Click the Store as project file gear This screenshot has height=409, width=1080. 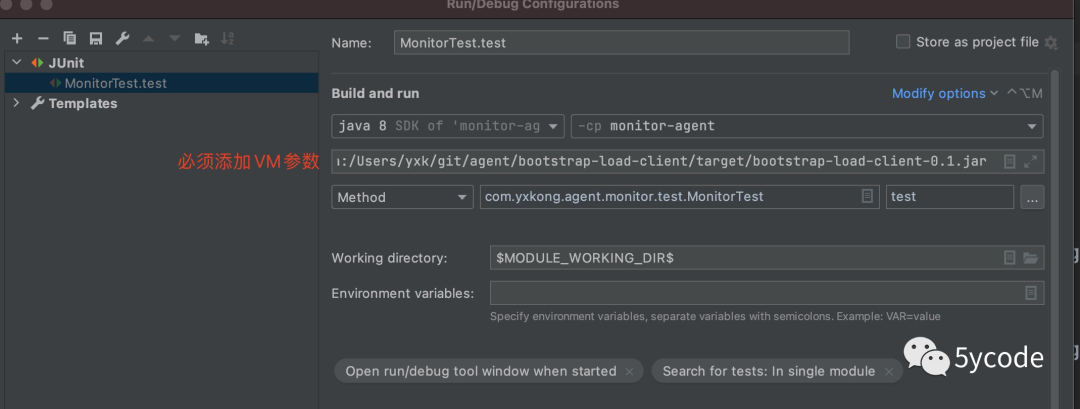(1051, 43)
